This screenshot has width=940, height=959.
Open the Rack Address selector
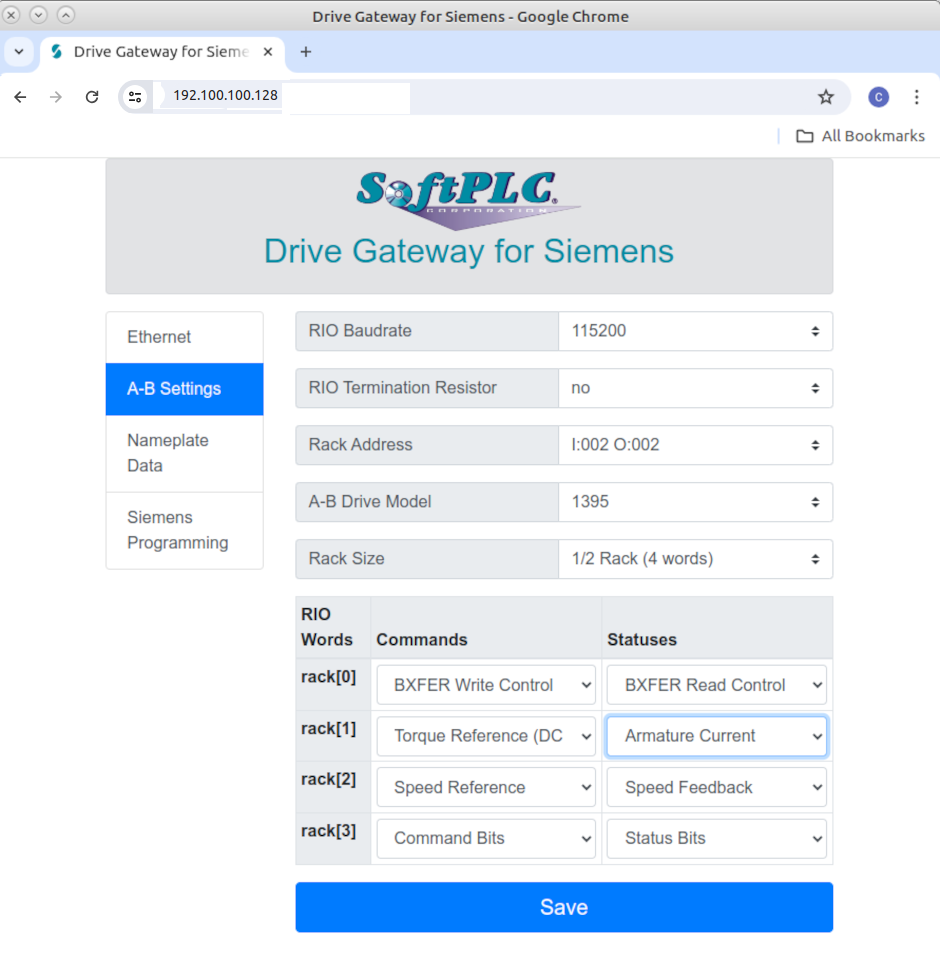[x=695, y=445]
